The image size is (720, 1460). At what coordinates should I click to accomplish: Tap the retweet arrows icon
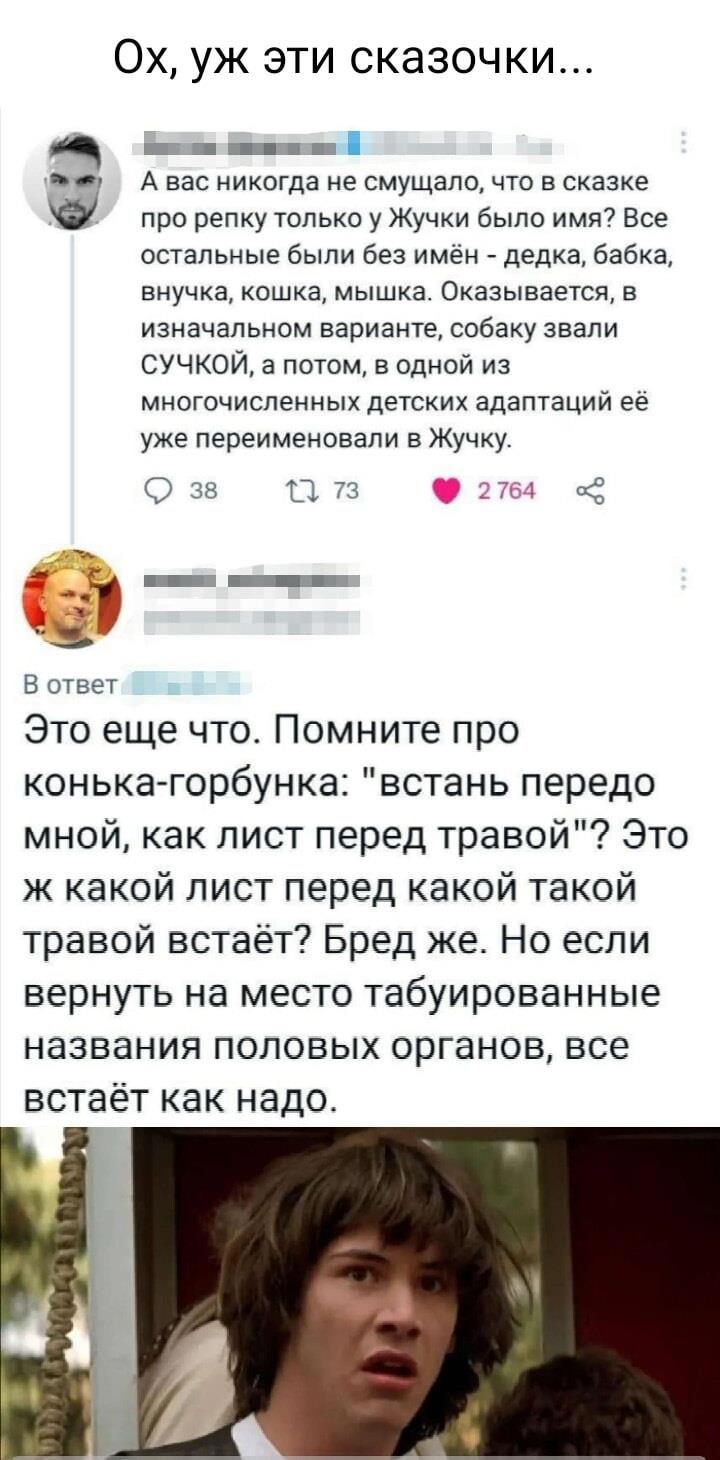click(296, 490)
